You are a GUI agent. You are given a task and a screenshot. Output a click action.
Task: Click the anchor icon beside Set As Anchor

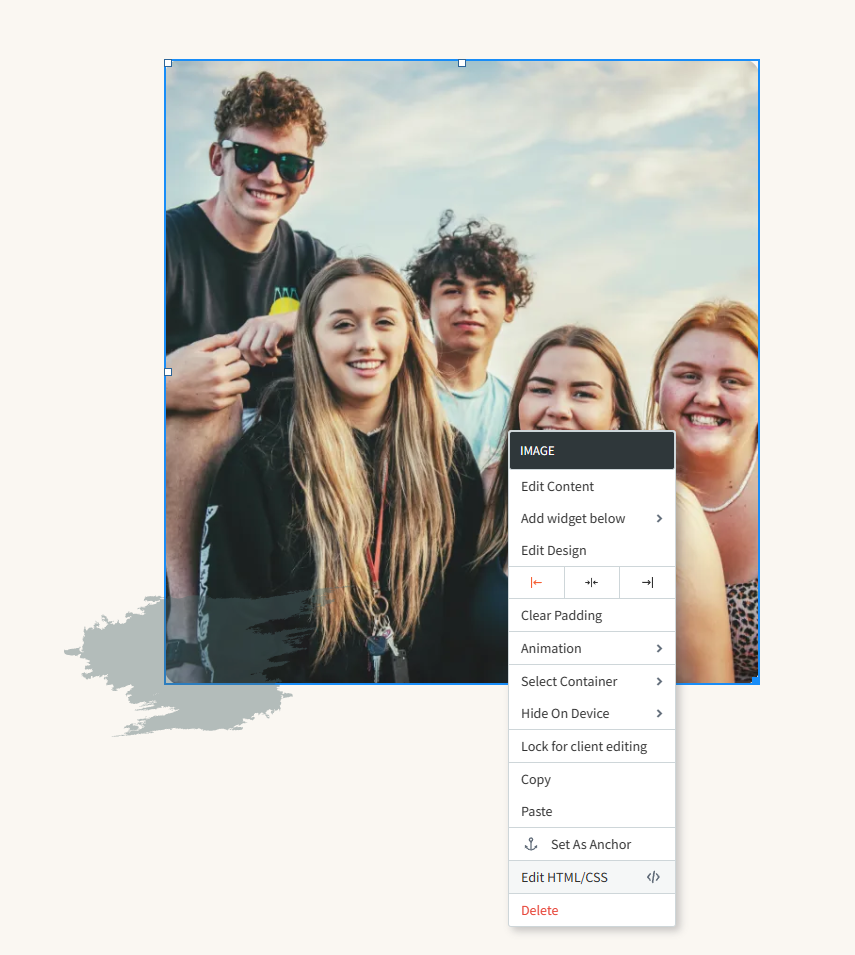click(x=531, y=843)
